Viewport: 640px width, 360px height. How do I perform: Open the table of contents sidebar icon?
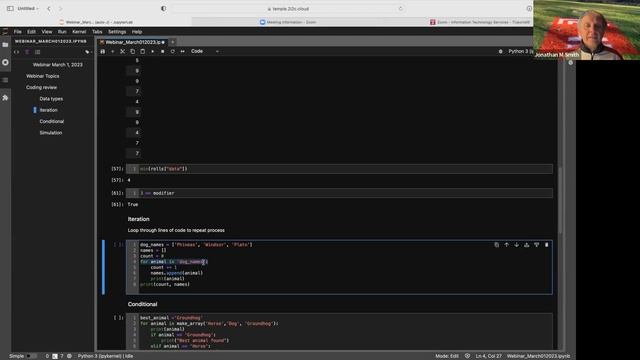(x=5, y=80)
